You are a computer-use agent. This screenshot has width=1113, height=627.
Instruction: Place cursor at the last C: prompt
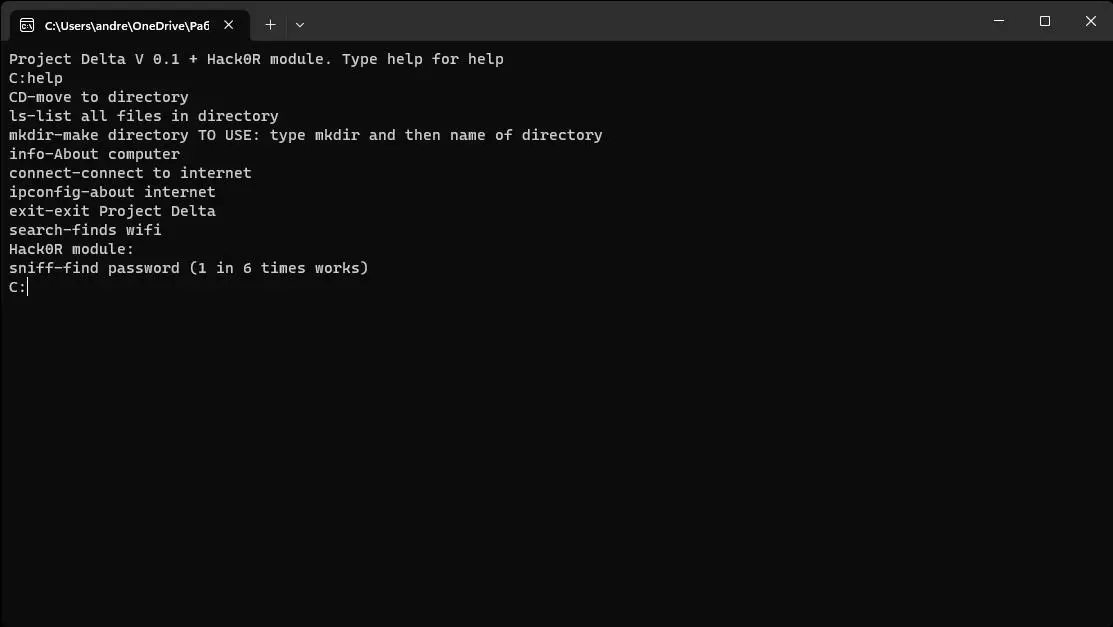28,288
